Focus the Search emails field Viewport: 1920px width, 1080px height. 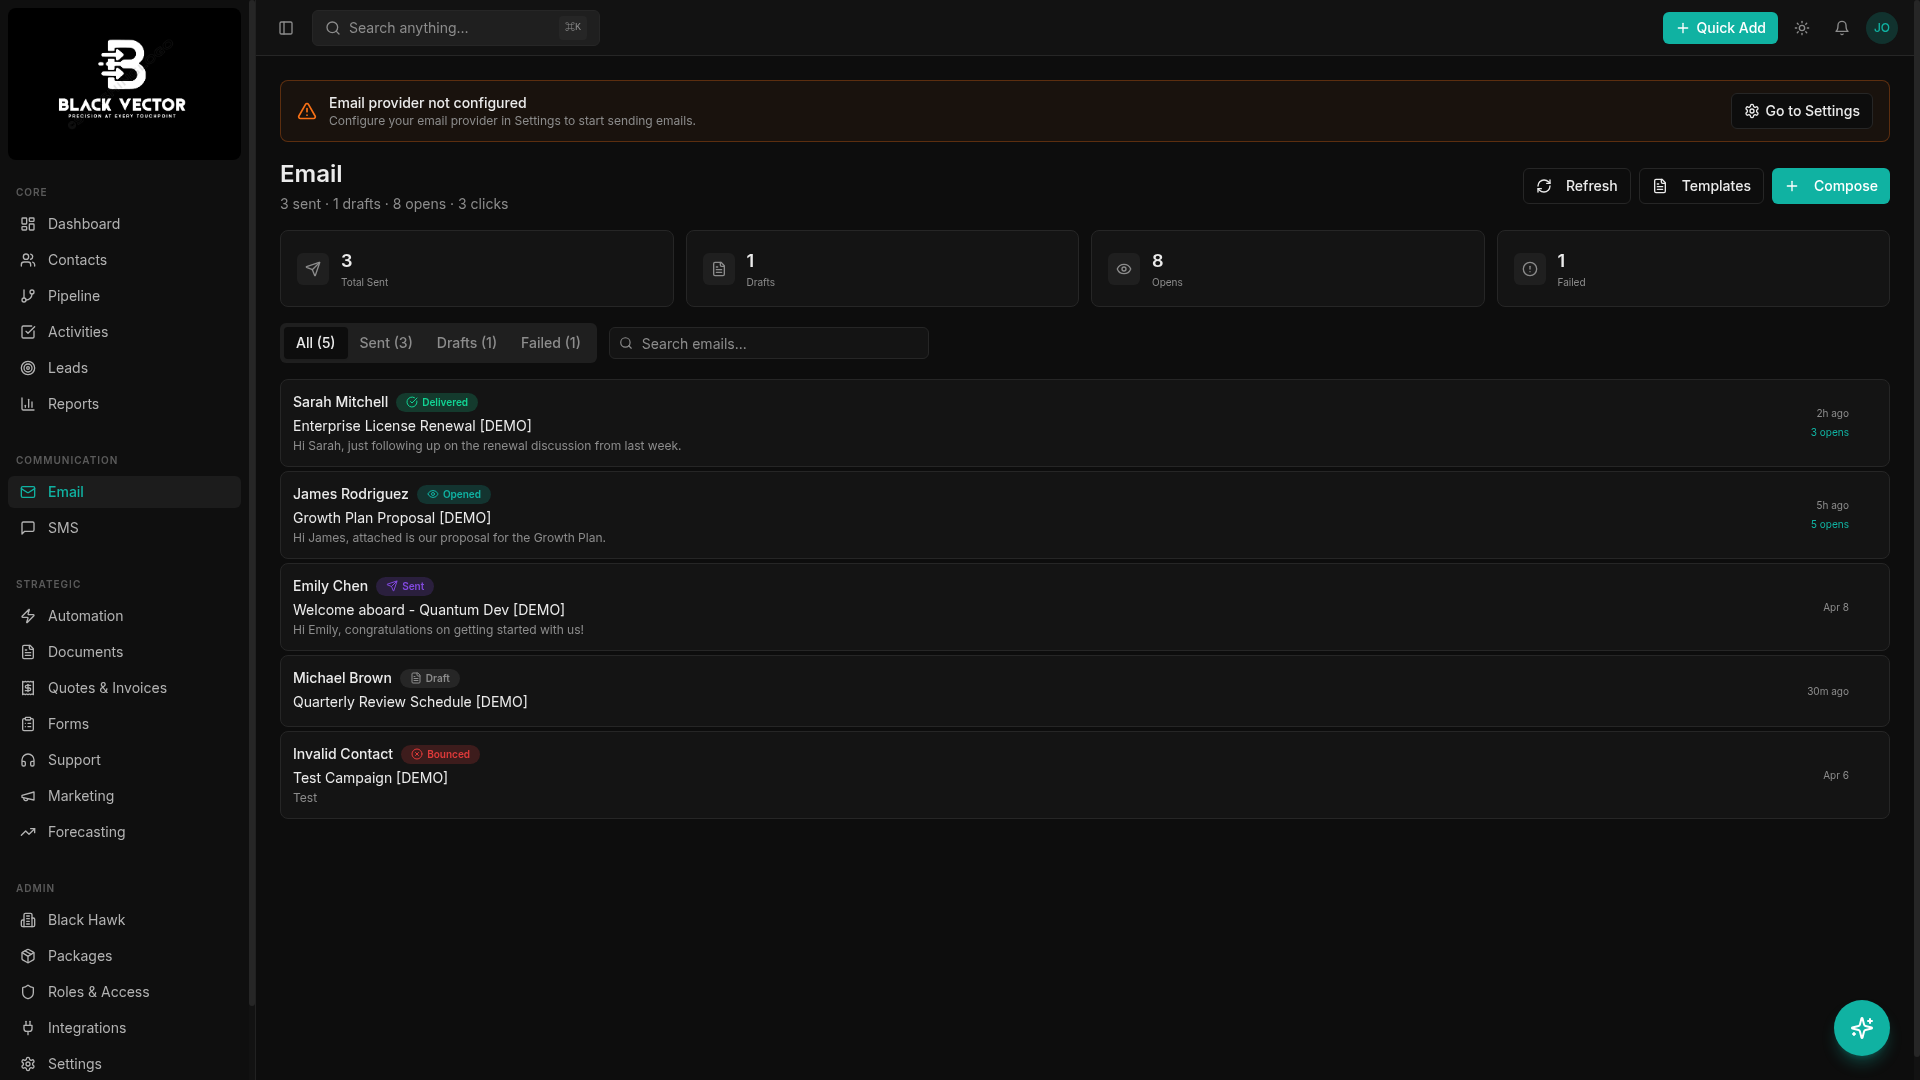pyautogui.click(x=769, y=343)
